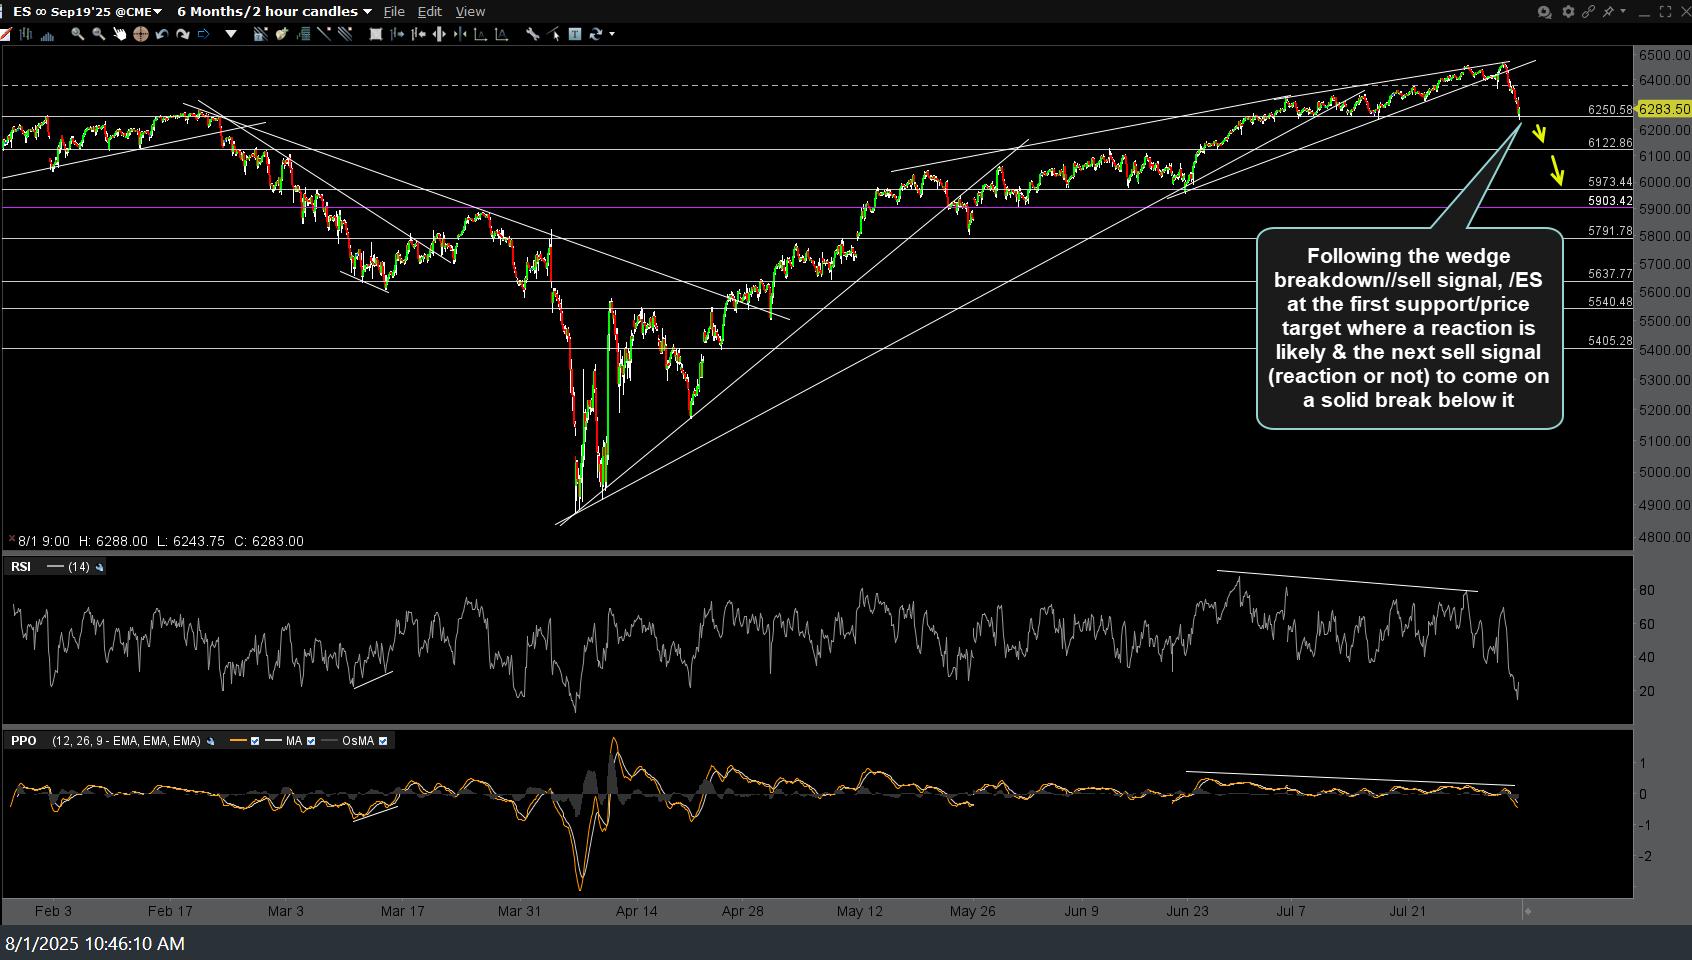
Task: Click the yellow 6283.50 price marker
Action: pyautogui.click(x=1663, y=109)
